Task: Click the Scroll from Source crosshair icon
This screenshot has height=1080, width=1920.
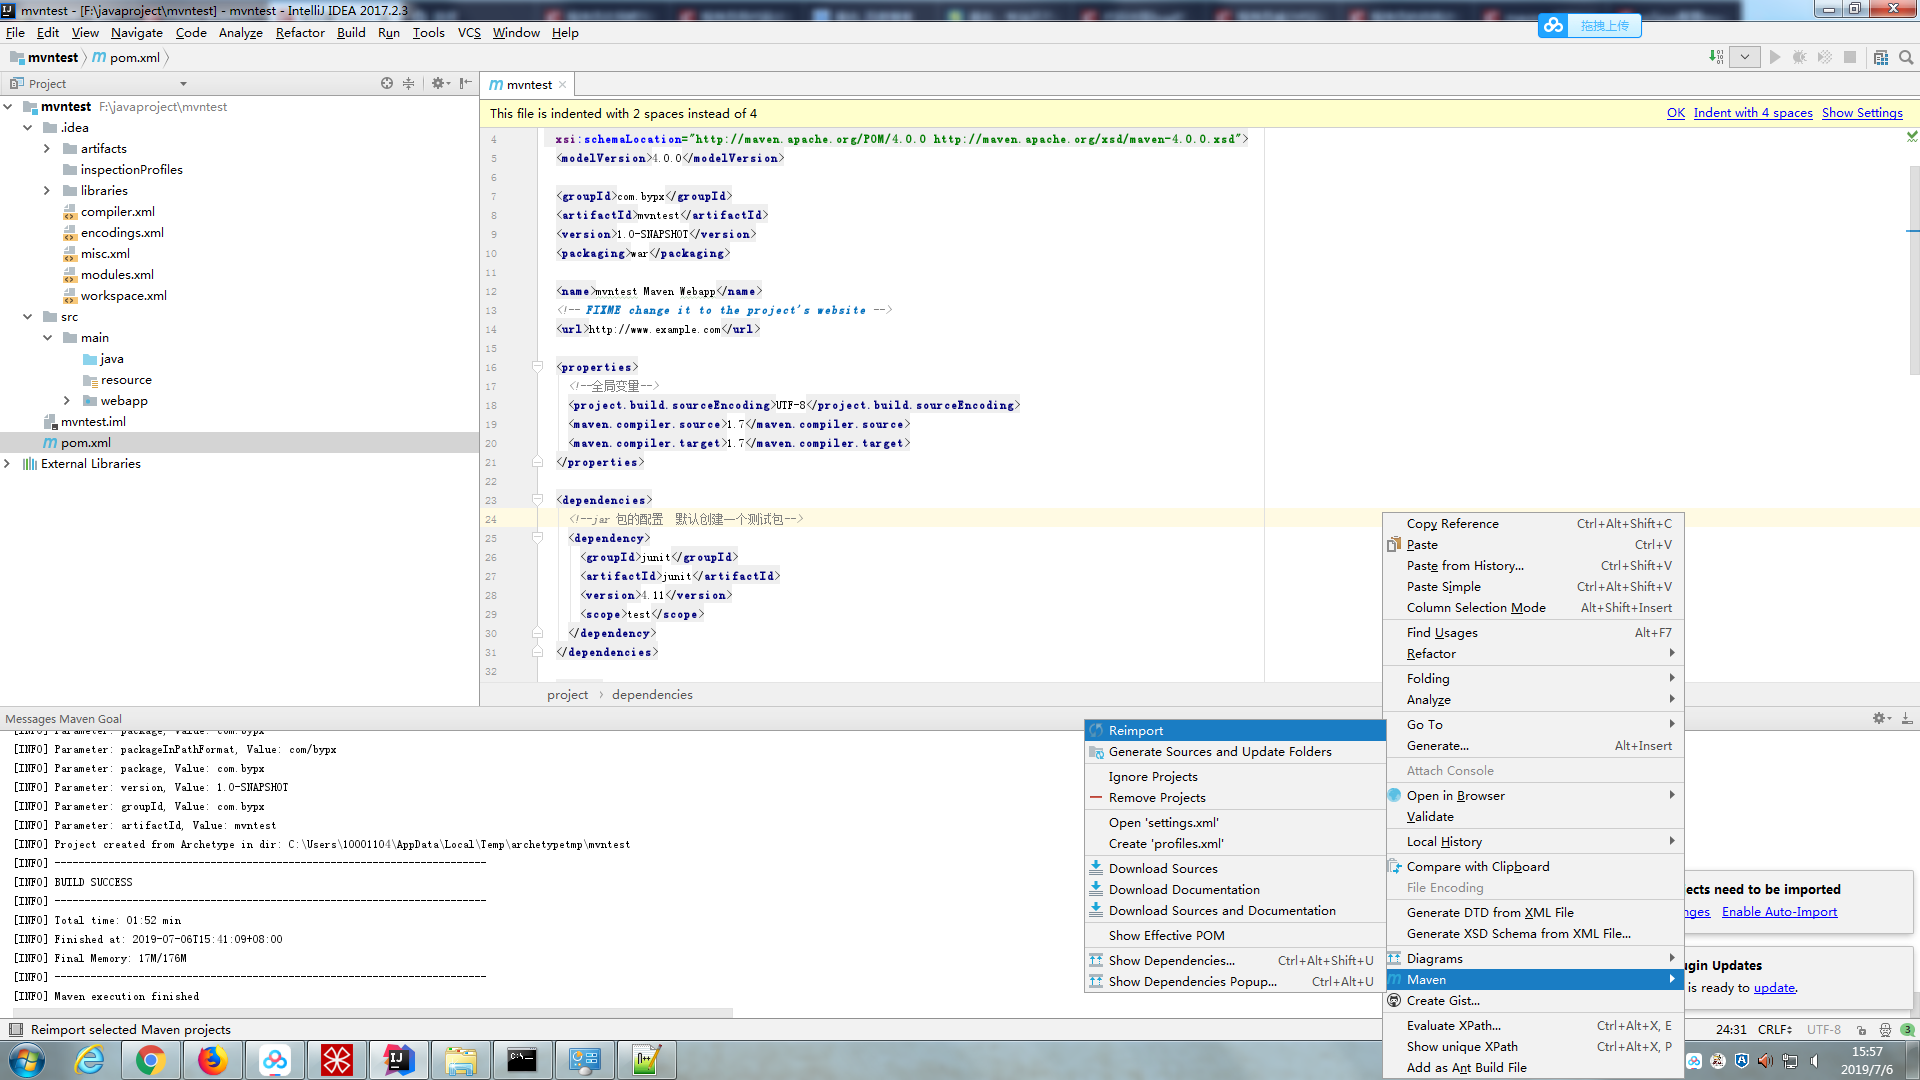Action: point(387,84)
